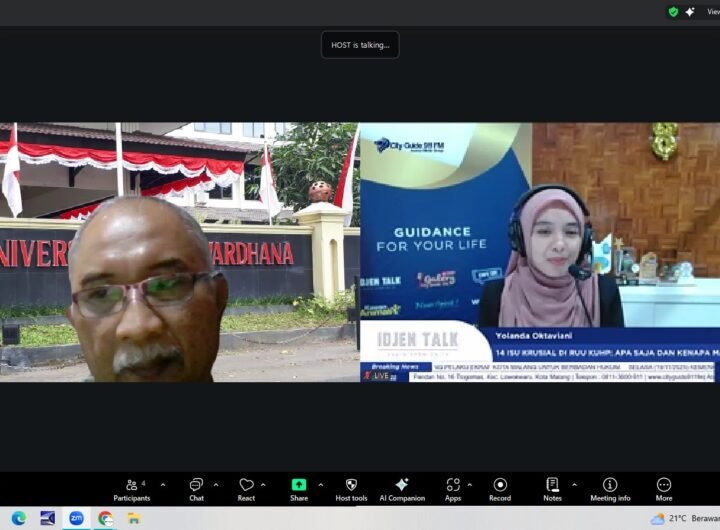Image resolution: width=720 pixels, height=530 pixels.
Task: Select Yolanda Oktaviani's video tile
Action: 539,252
